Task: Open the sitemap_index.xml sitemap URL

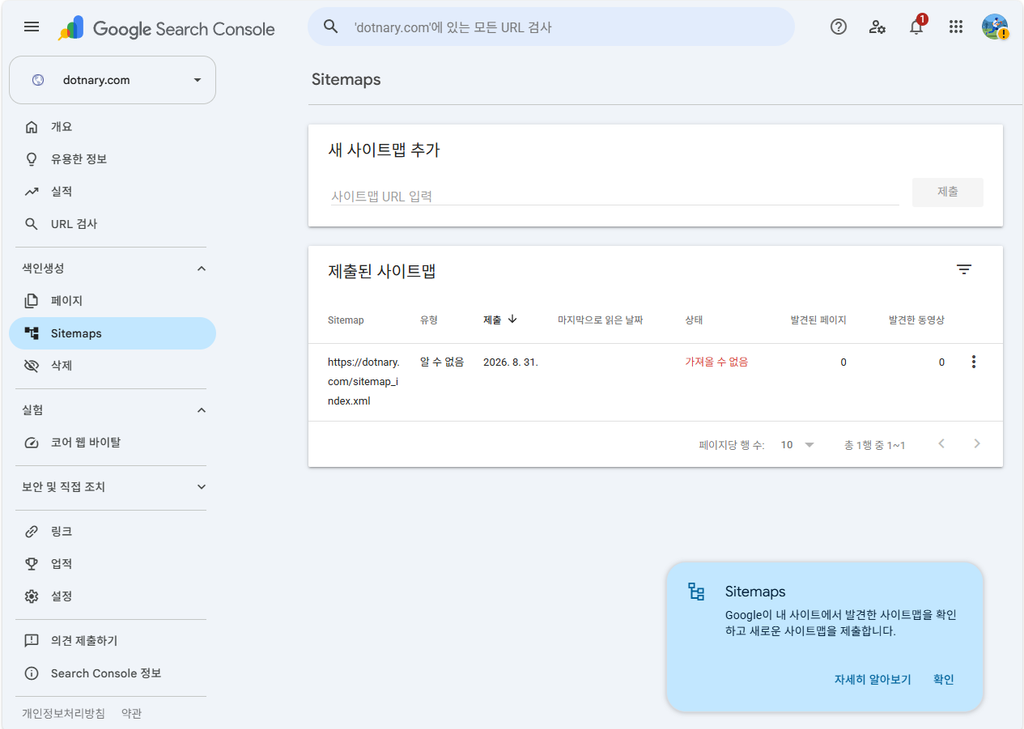Action: [363, 381]
